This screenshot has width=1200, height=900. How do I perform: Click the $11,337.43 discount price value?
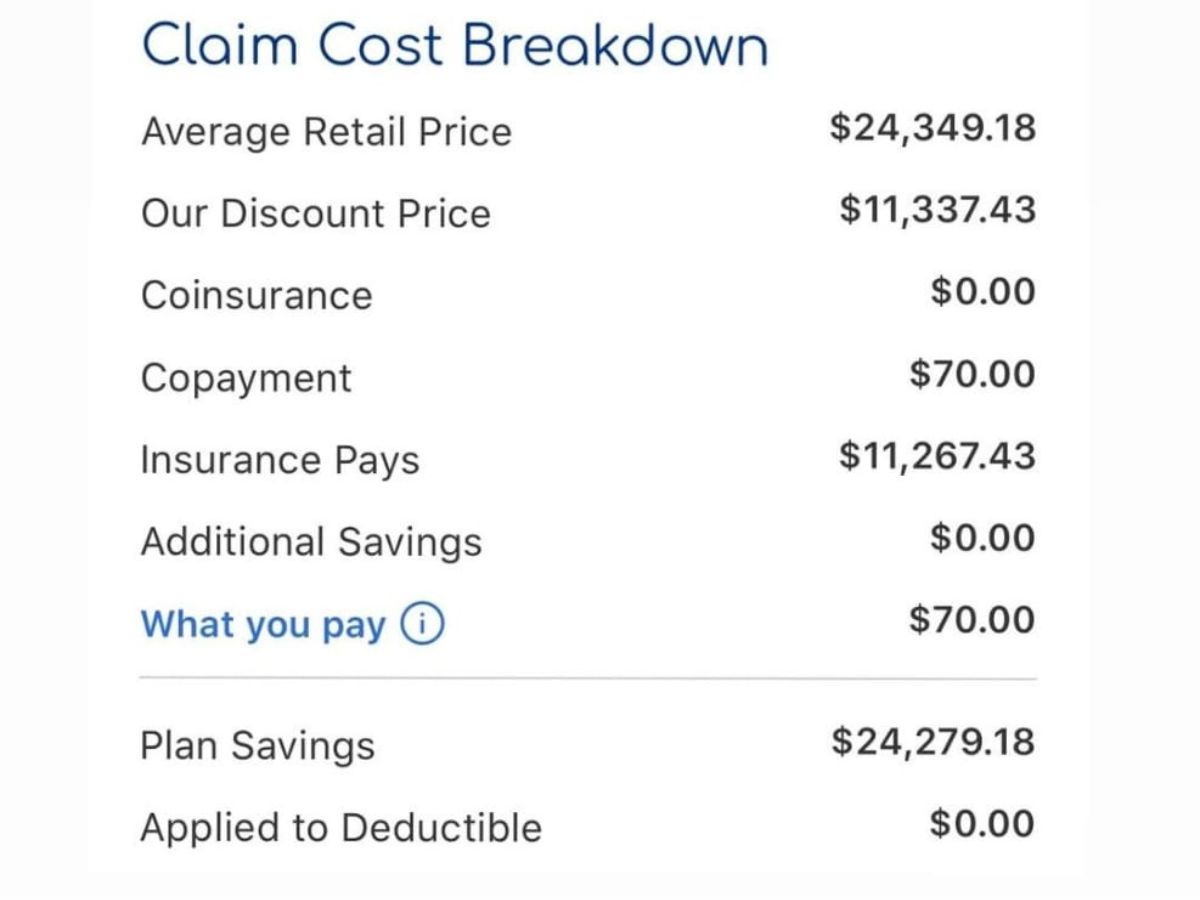pos(937,210)
